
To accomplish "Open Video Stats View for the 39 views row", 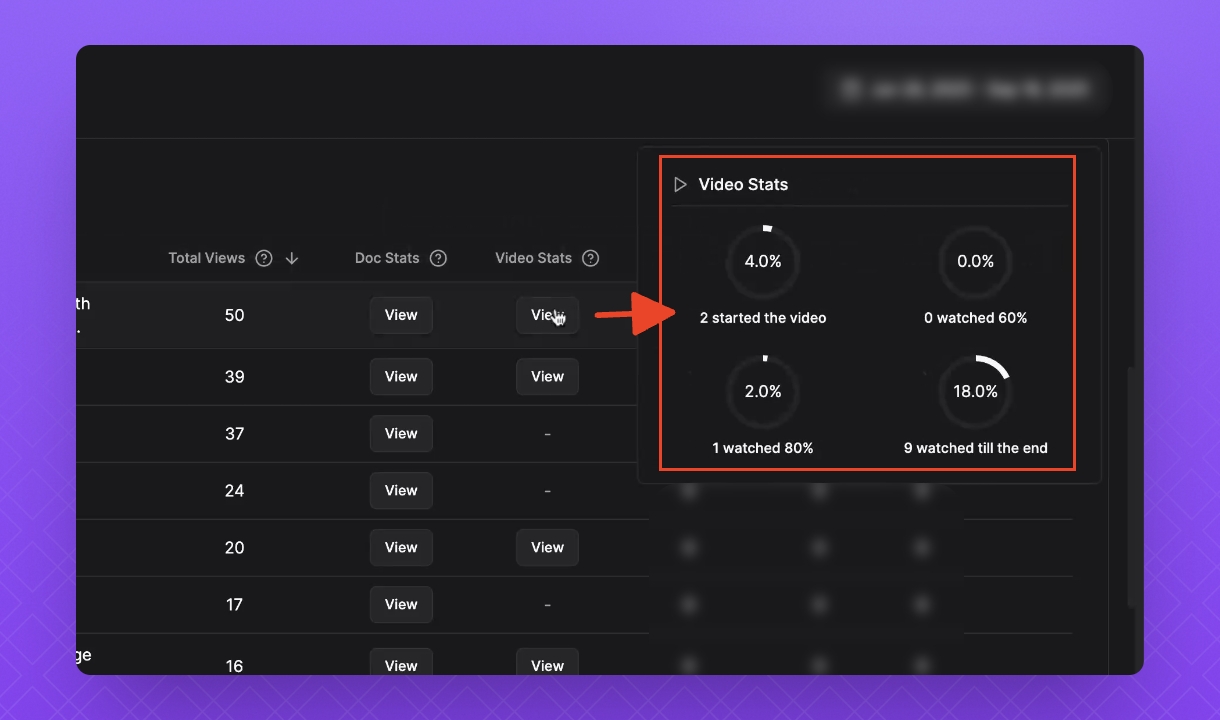I will pos(547,377).
